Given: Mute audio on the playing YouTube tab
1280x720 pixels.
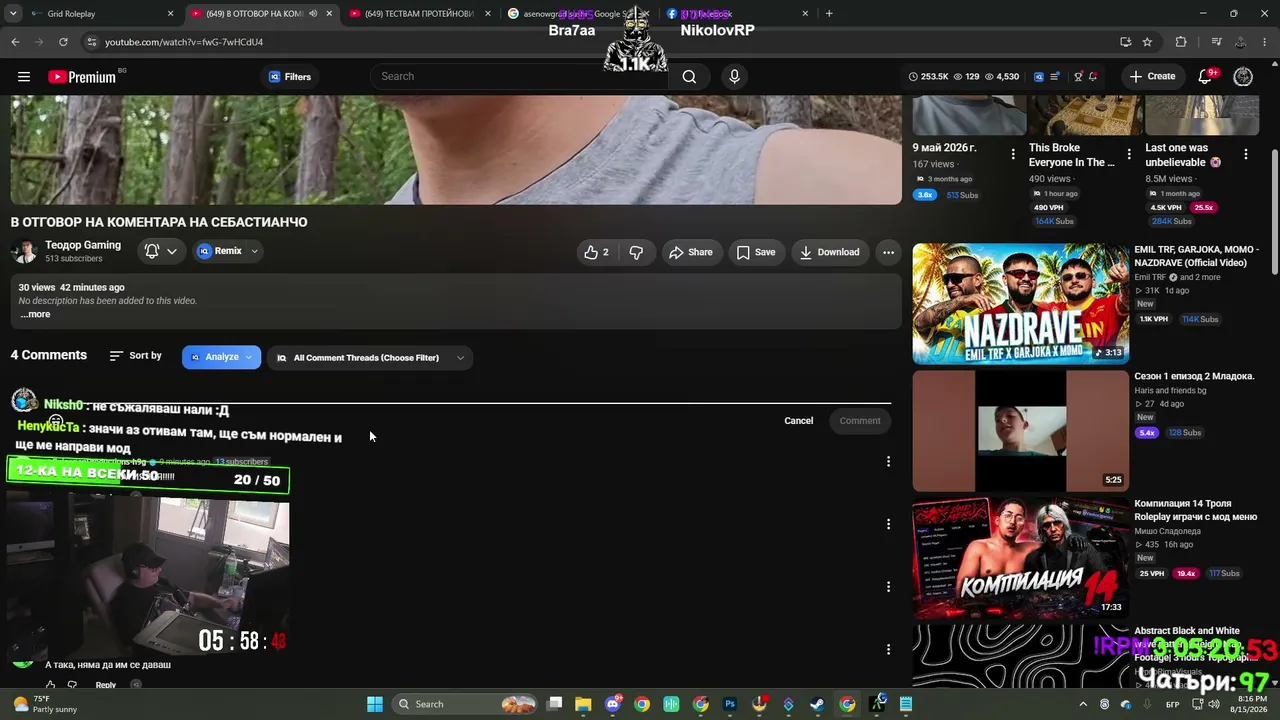Looking at the screenshot, I should click(313, 14).
